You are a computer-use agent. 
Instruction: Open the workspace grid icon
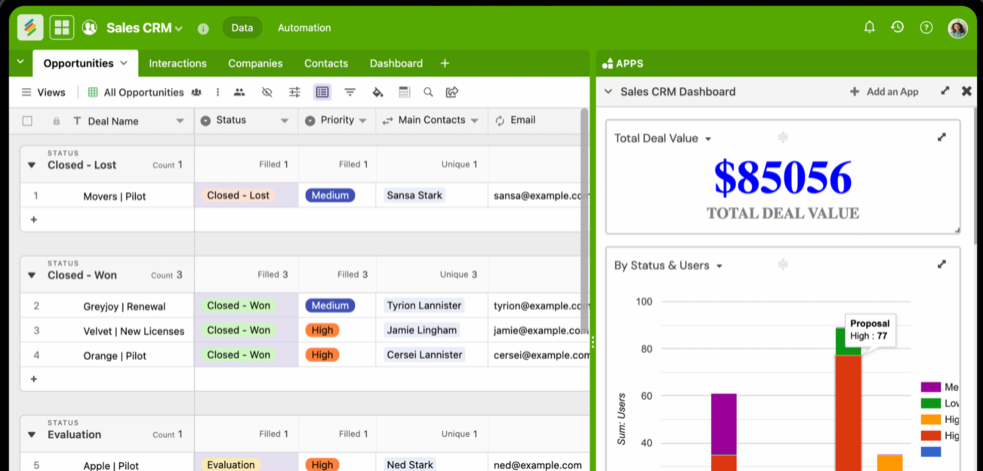point(62,28)
